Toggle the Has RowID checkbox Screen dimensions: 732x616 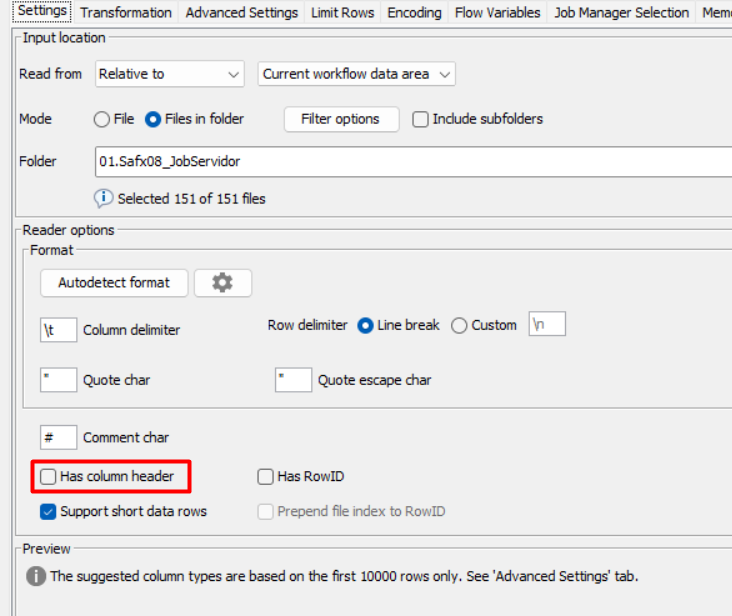265,477
